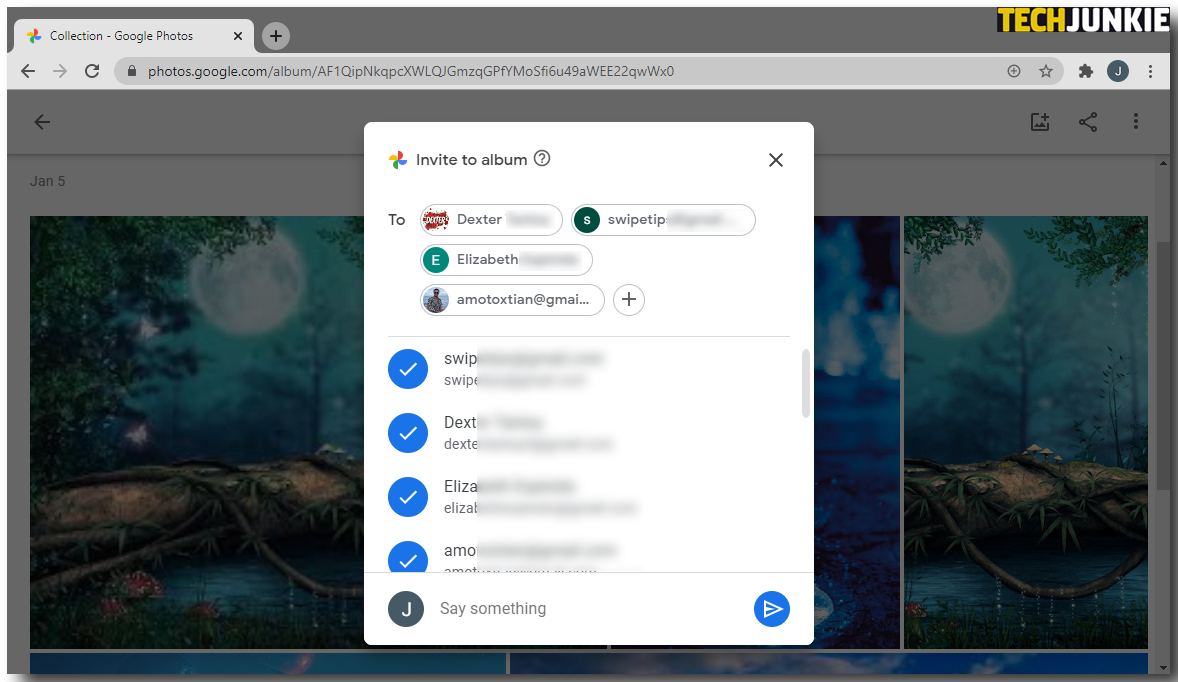
Task: Open the Chrome extensions puzzle icon
Action: [x=1086, y=71]
